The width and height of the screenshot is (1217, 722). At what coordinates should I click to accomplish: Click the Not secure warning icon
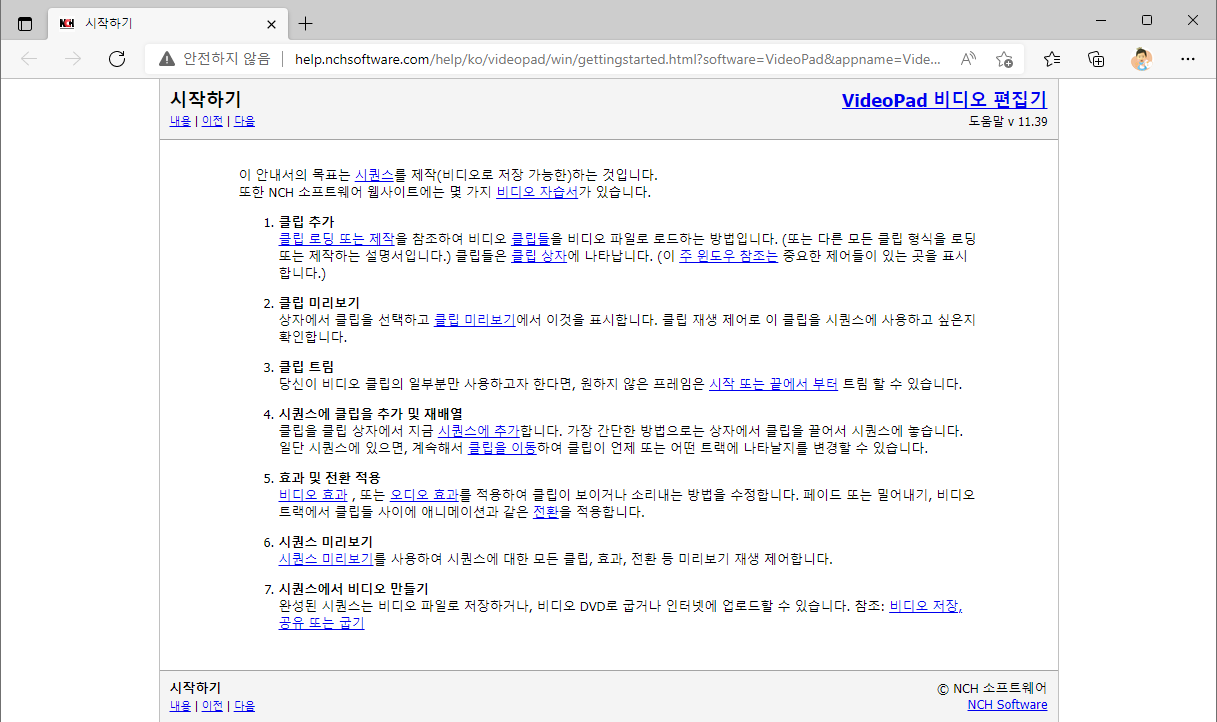click(x=166, y=59)
